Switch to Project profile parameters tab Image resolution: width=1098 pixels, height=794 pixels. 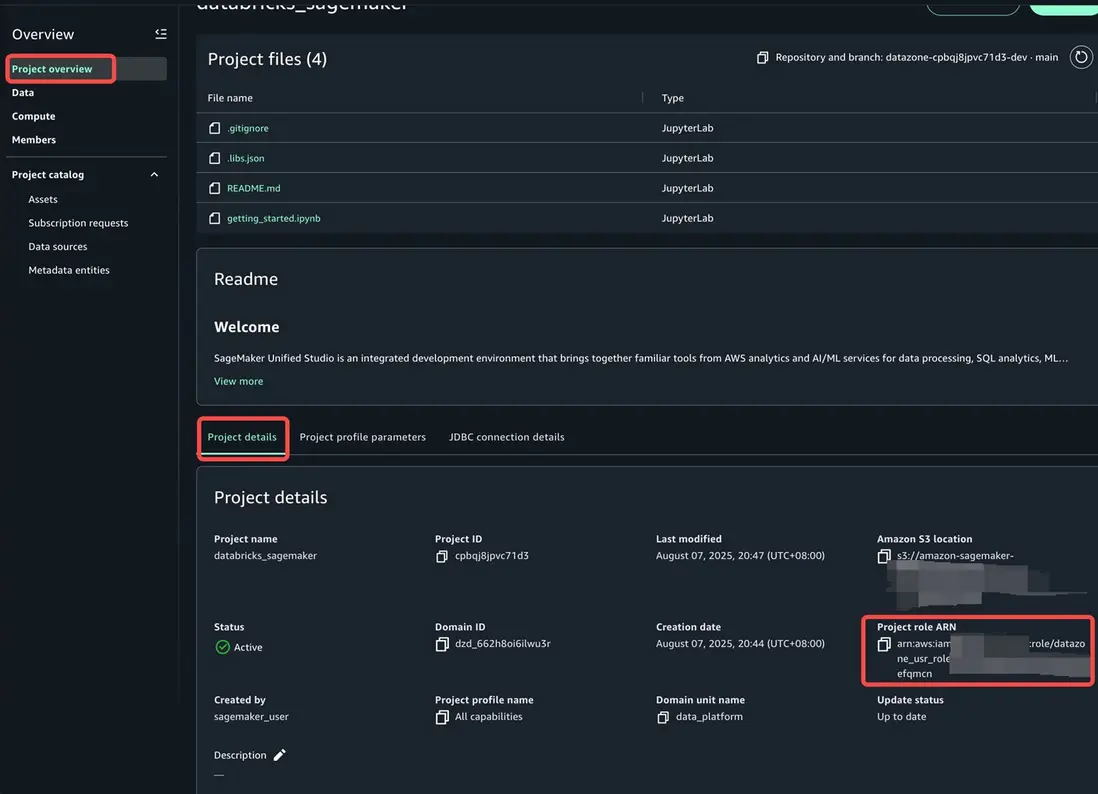[x=362, y=437]
